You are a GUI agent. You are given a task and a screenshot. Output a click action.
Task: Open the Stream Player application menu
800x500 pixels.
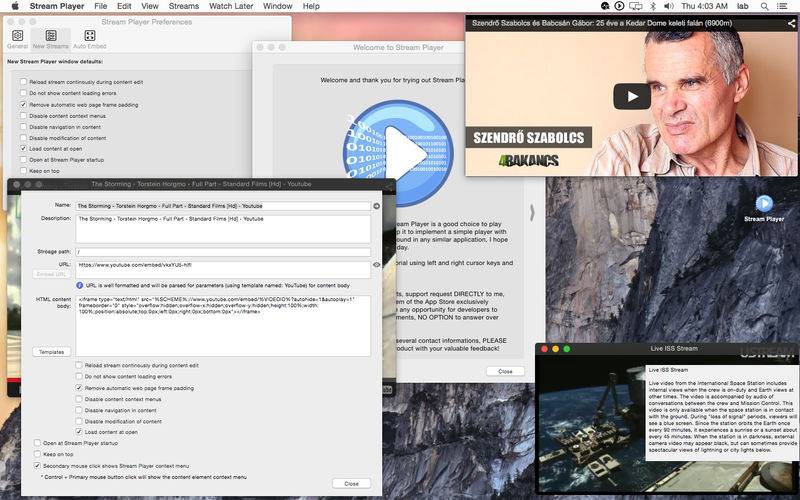pos(57,6)
